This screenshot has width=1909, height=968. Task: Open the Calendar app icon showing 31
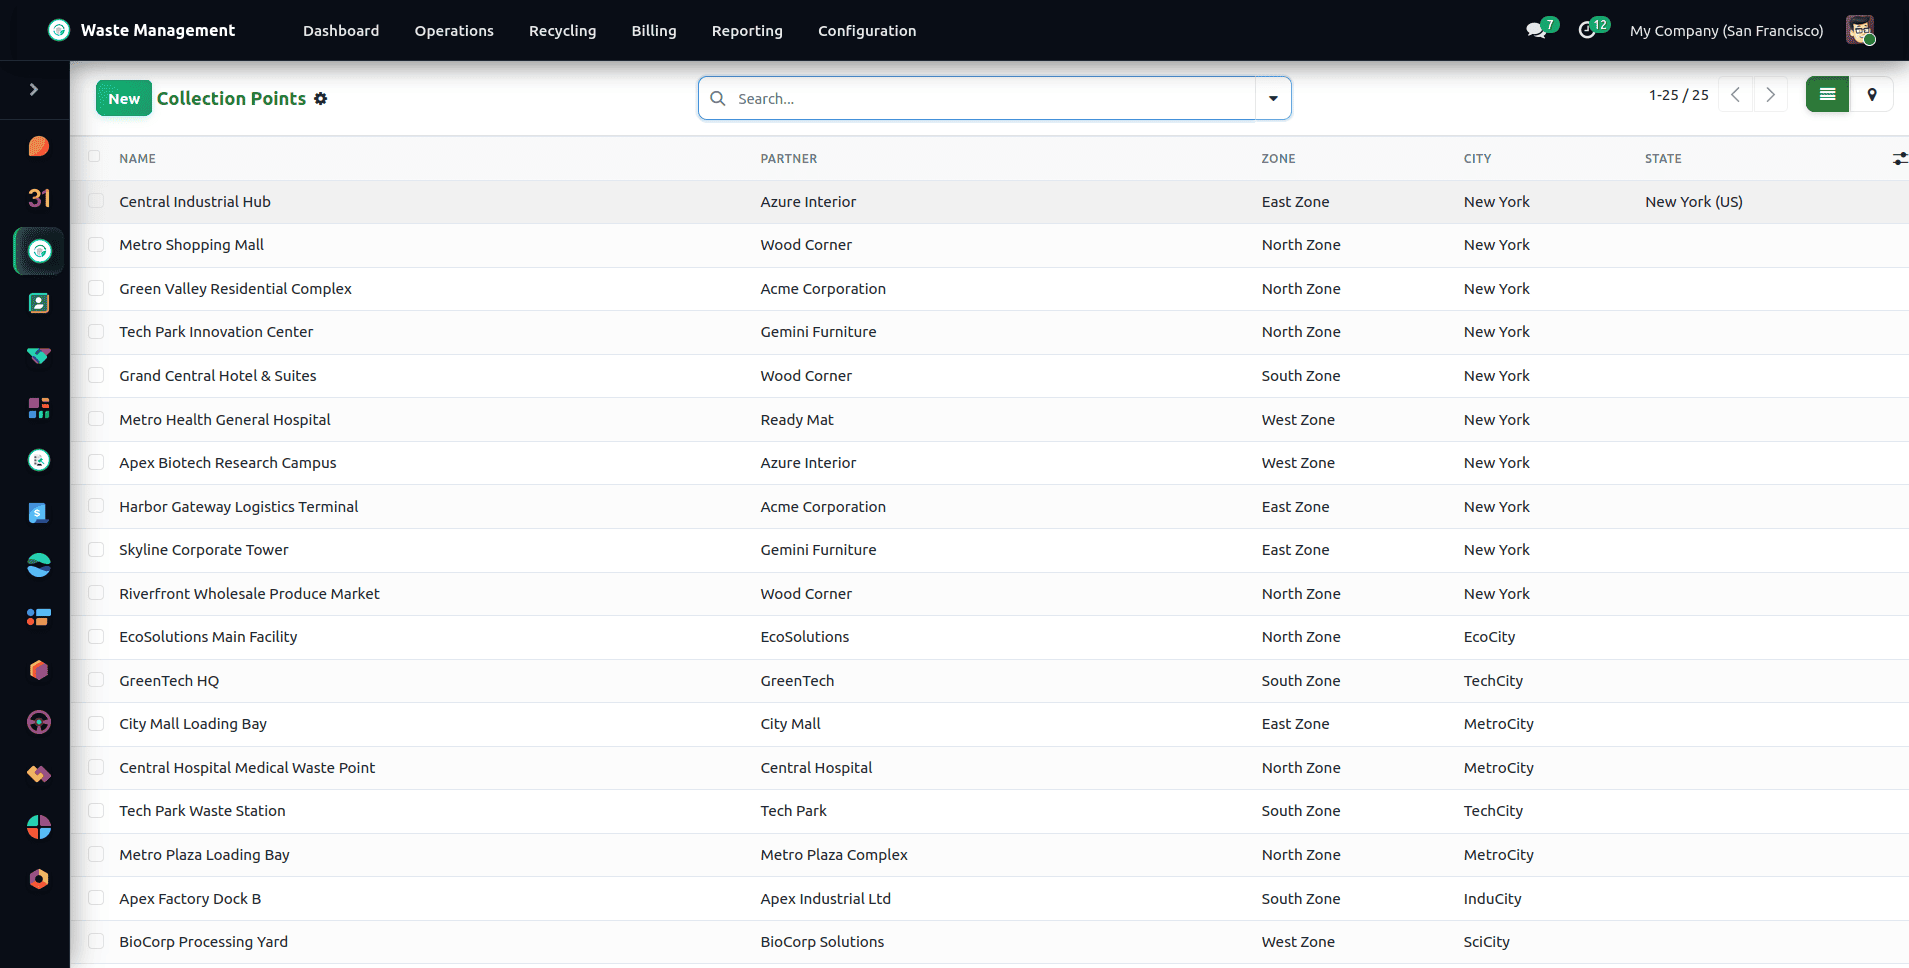pos(39,198)
